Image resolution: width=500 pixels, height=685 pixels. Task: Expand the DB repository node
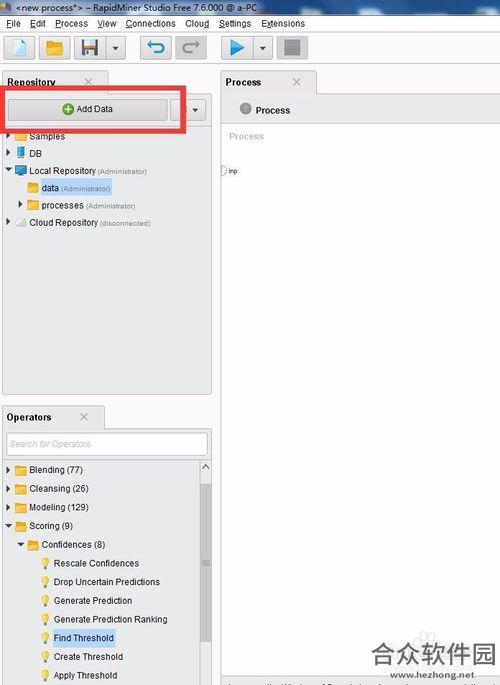8,153
